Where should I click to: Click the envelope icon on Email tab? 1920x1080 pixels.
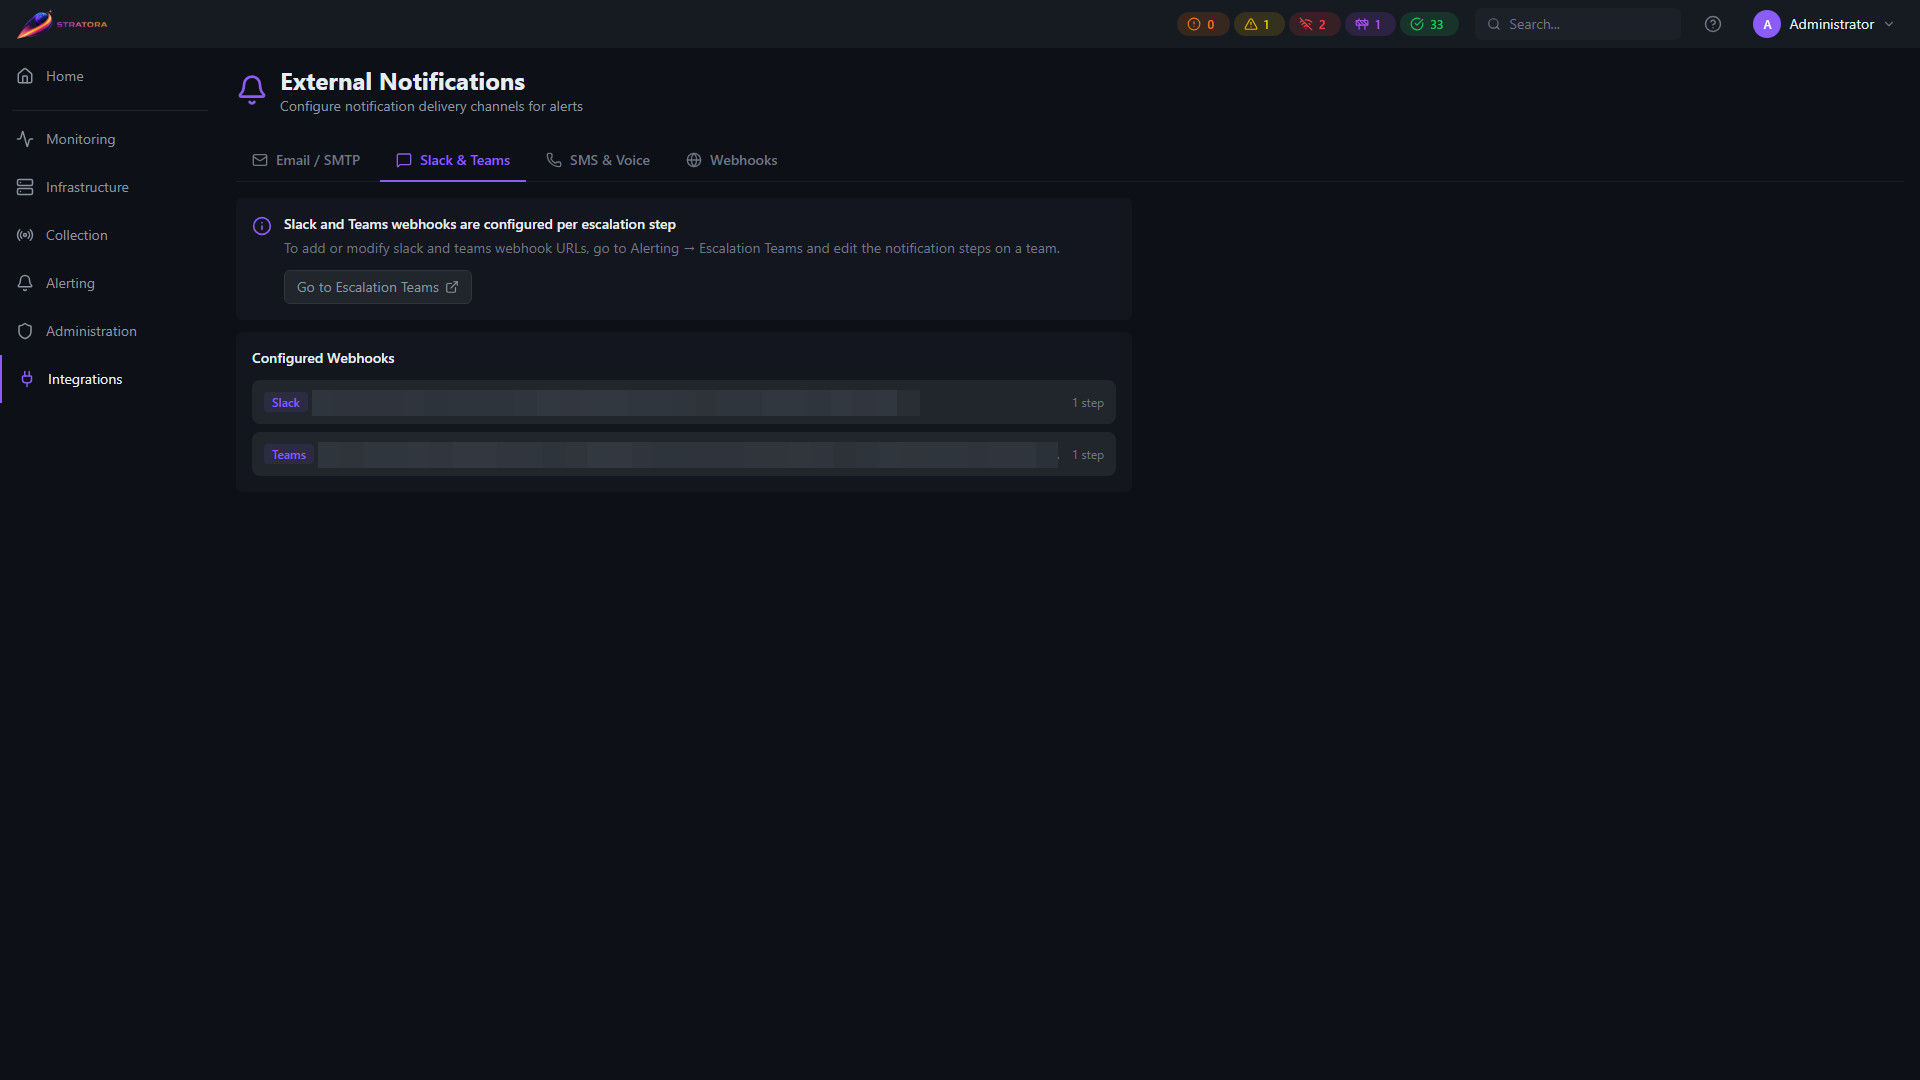tap(260, 160)
